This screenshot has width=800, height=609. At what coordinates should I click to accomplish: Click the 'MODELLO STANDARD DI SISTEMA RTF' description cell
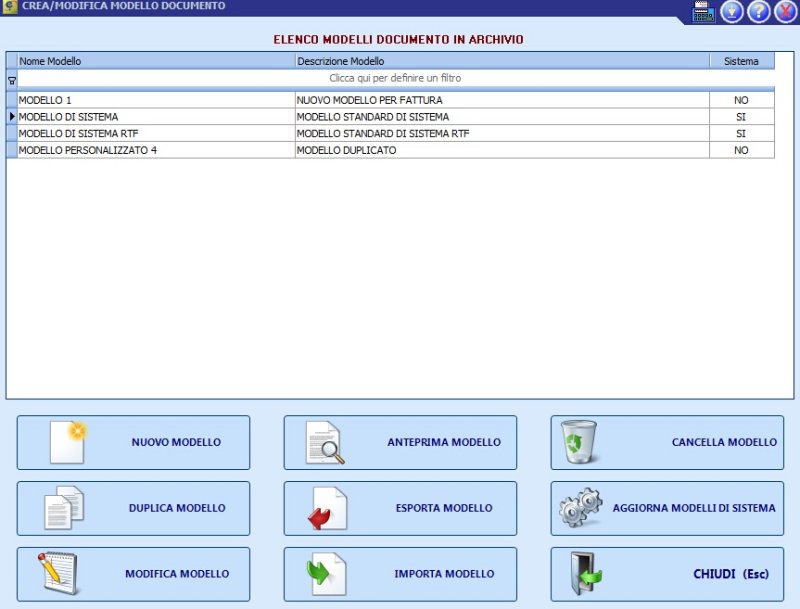pos(502,134)
